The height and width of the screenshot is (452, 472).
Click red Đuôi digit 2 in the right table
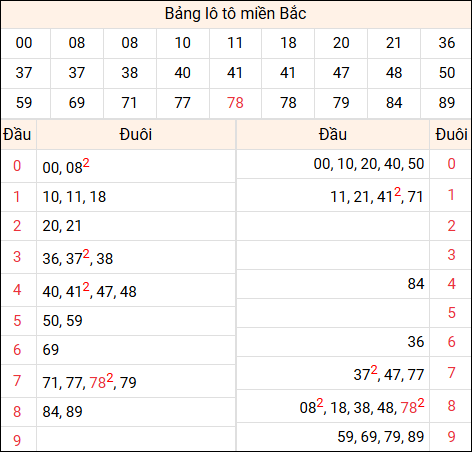tap(451, 226)
